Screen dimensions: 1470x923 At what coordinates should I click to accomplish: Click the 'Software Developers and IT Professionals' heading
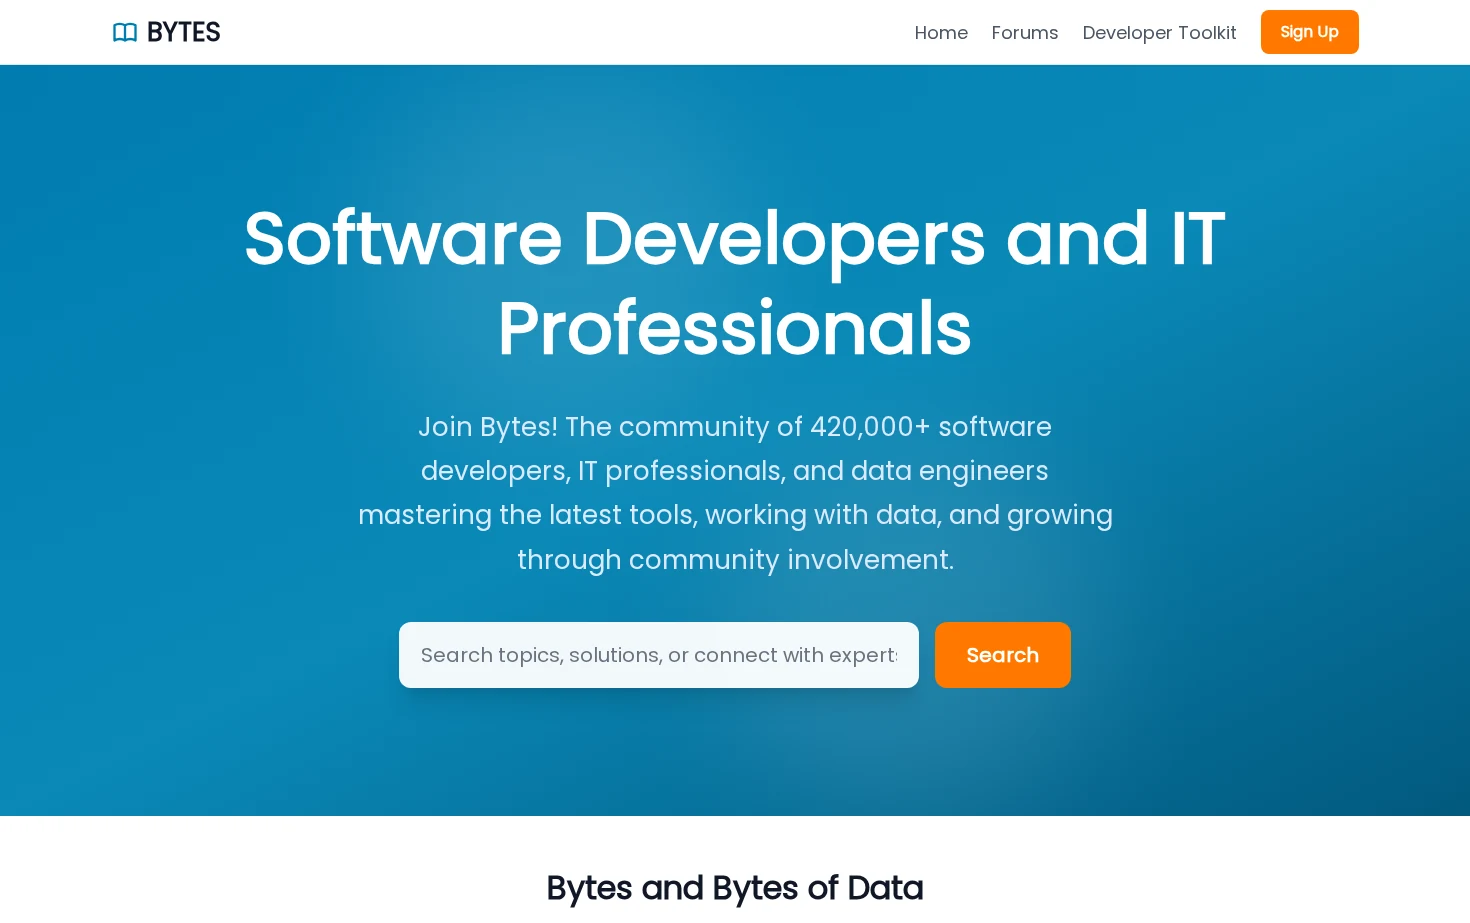(x=735, y=283)
